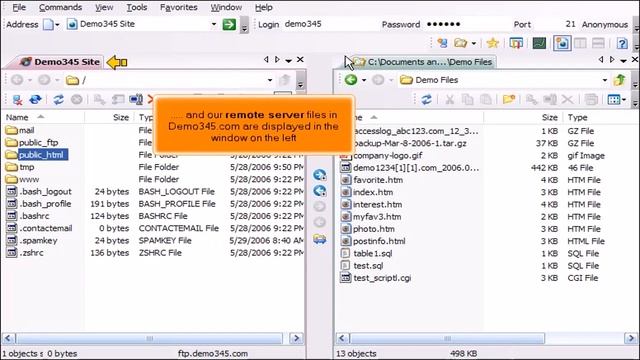Open the Site Manager icon in top toolbar
The width and height of the screenshot is (640, 360).
click(442, 43)
